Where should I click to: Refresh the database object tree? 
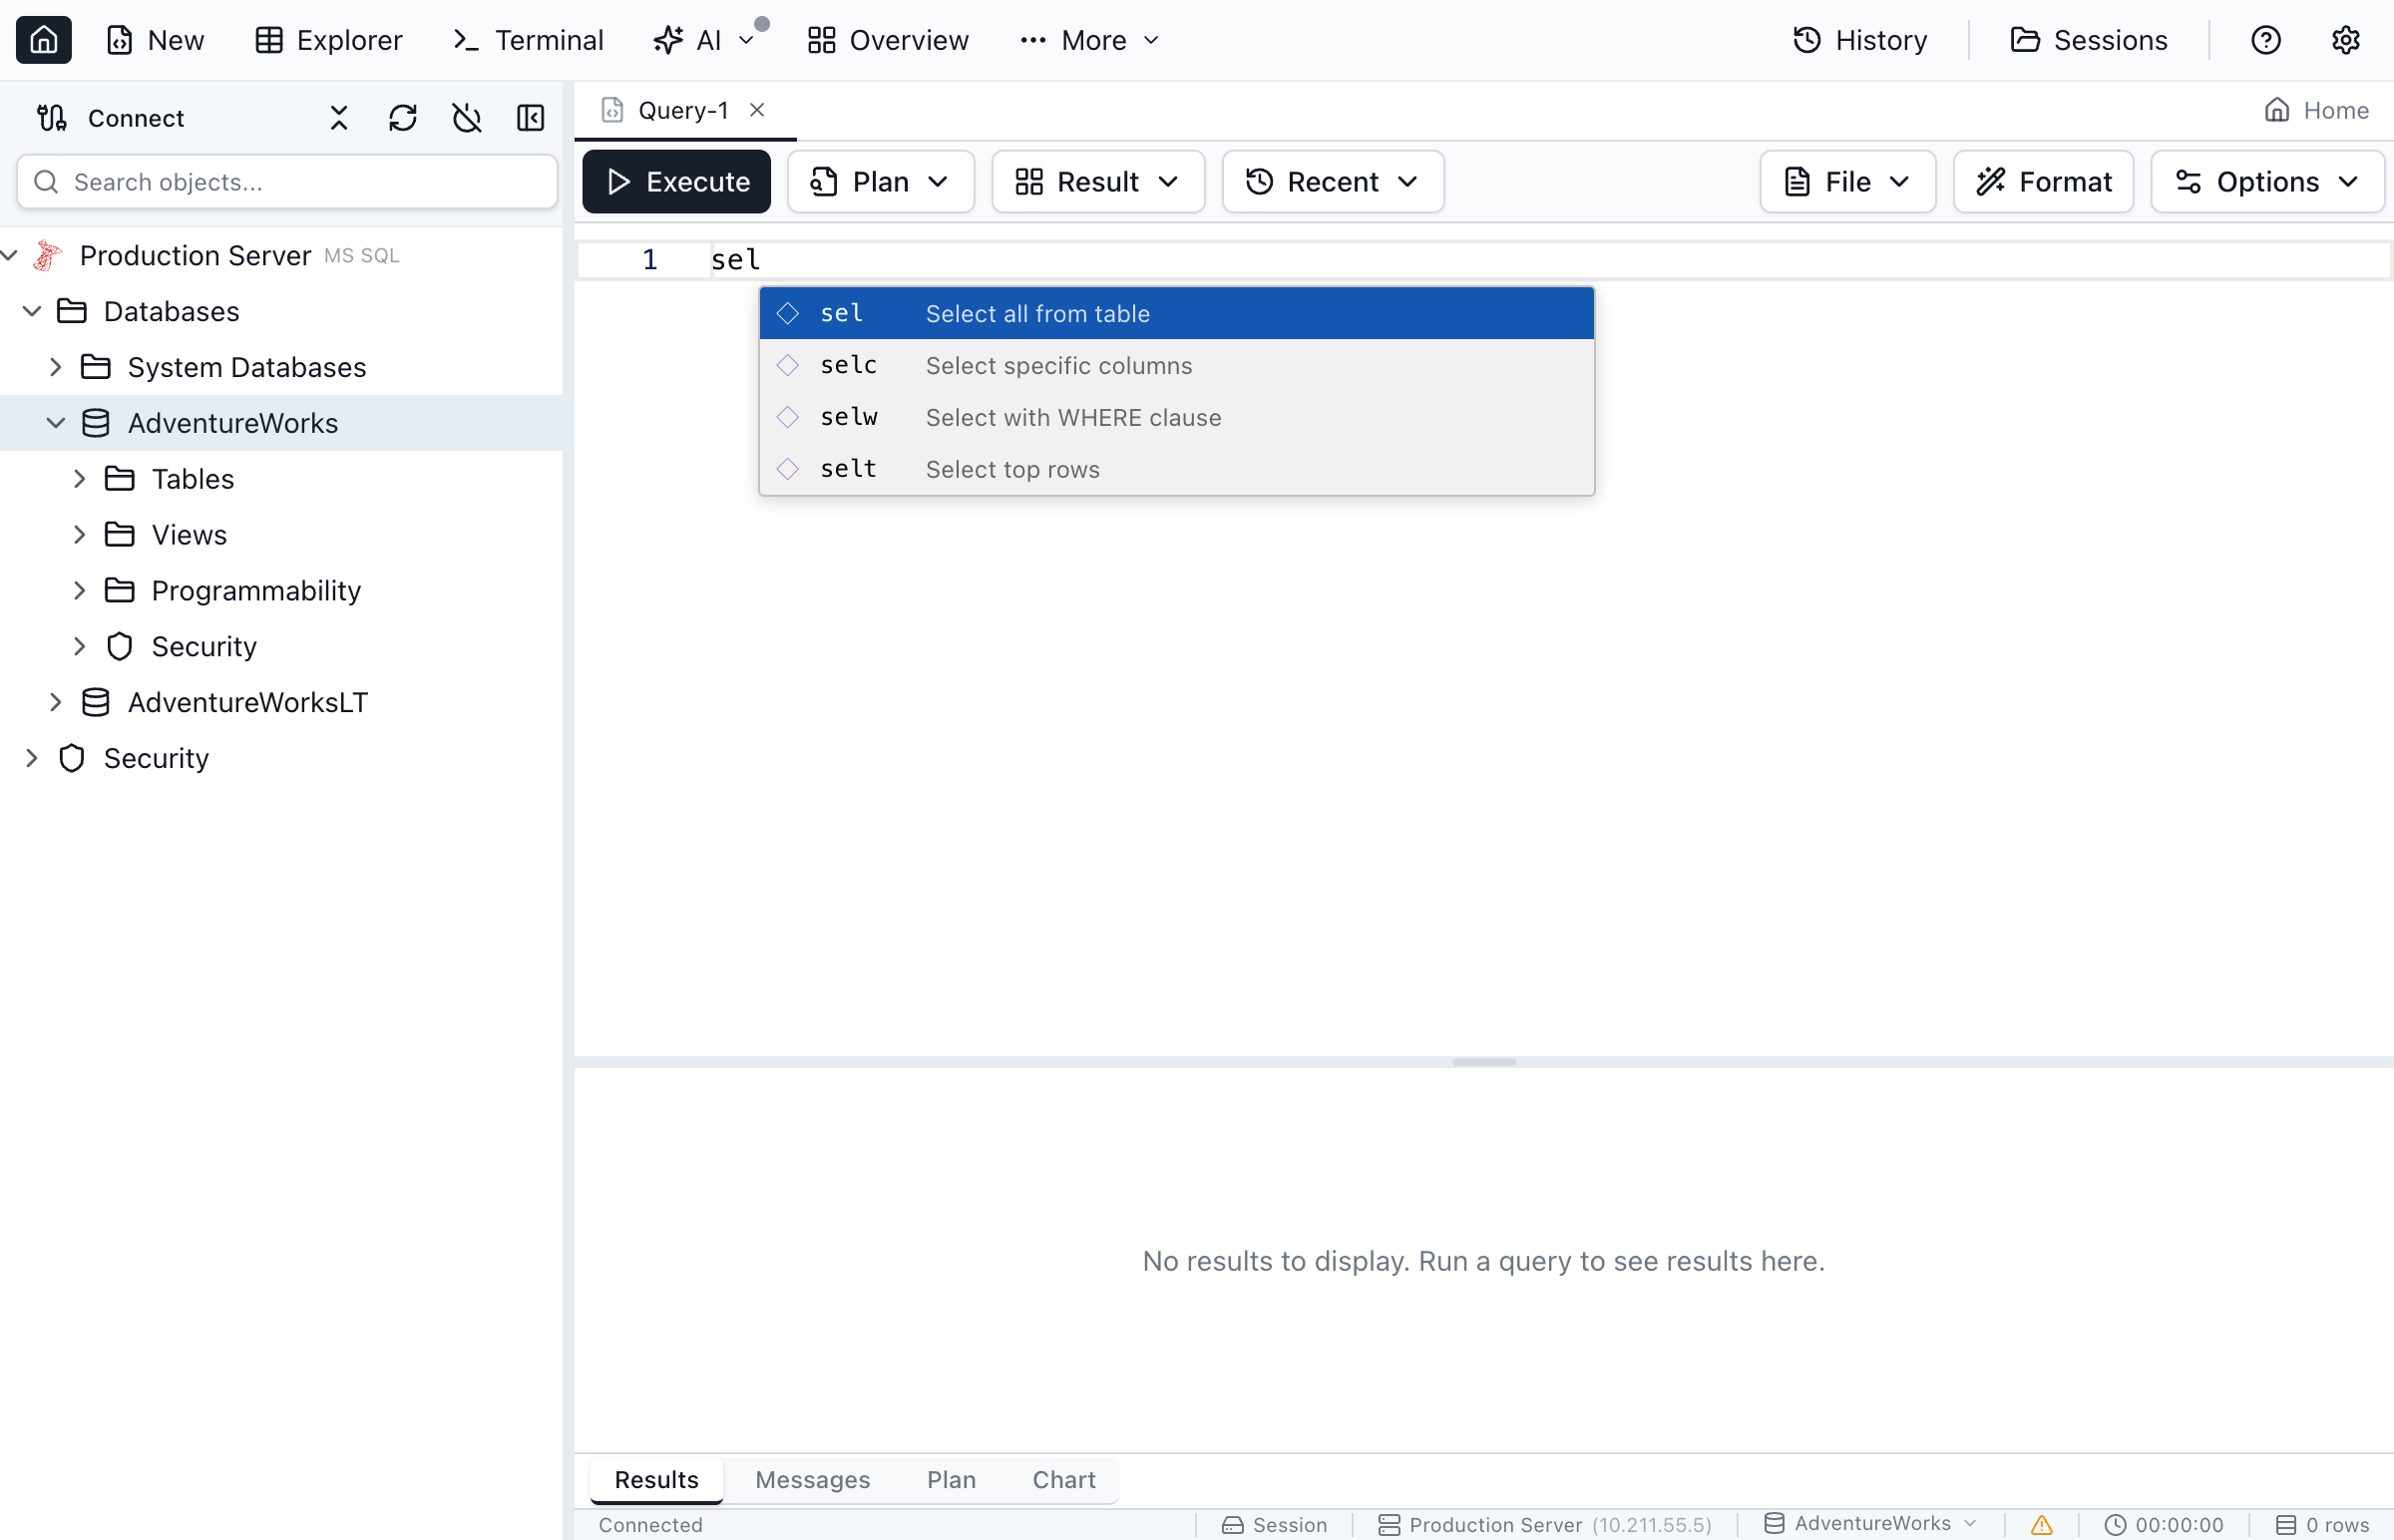403,117
